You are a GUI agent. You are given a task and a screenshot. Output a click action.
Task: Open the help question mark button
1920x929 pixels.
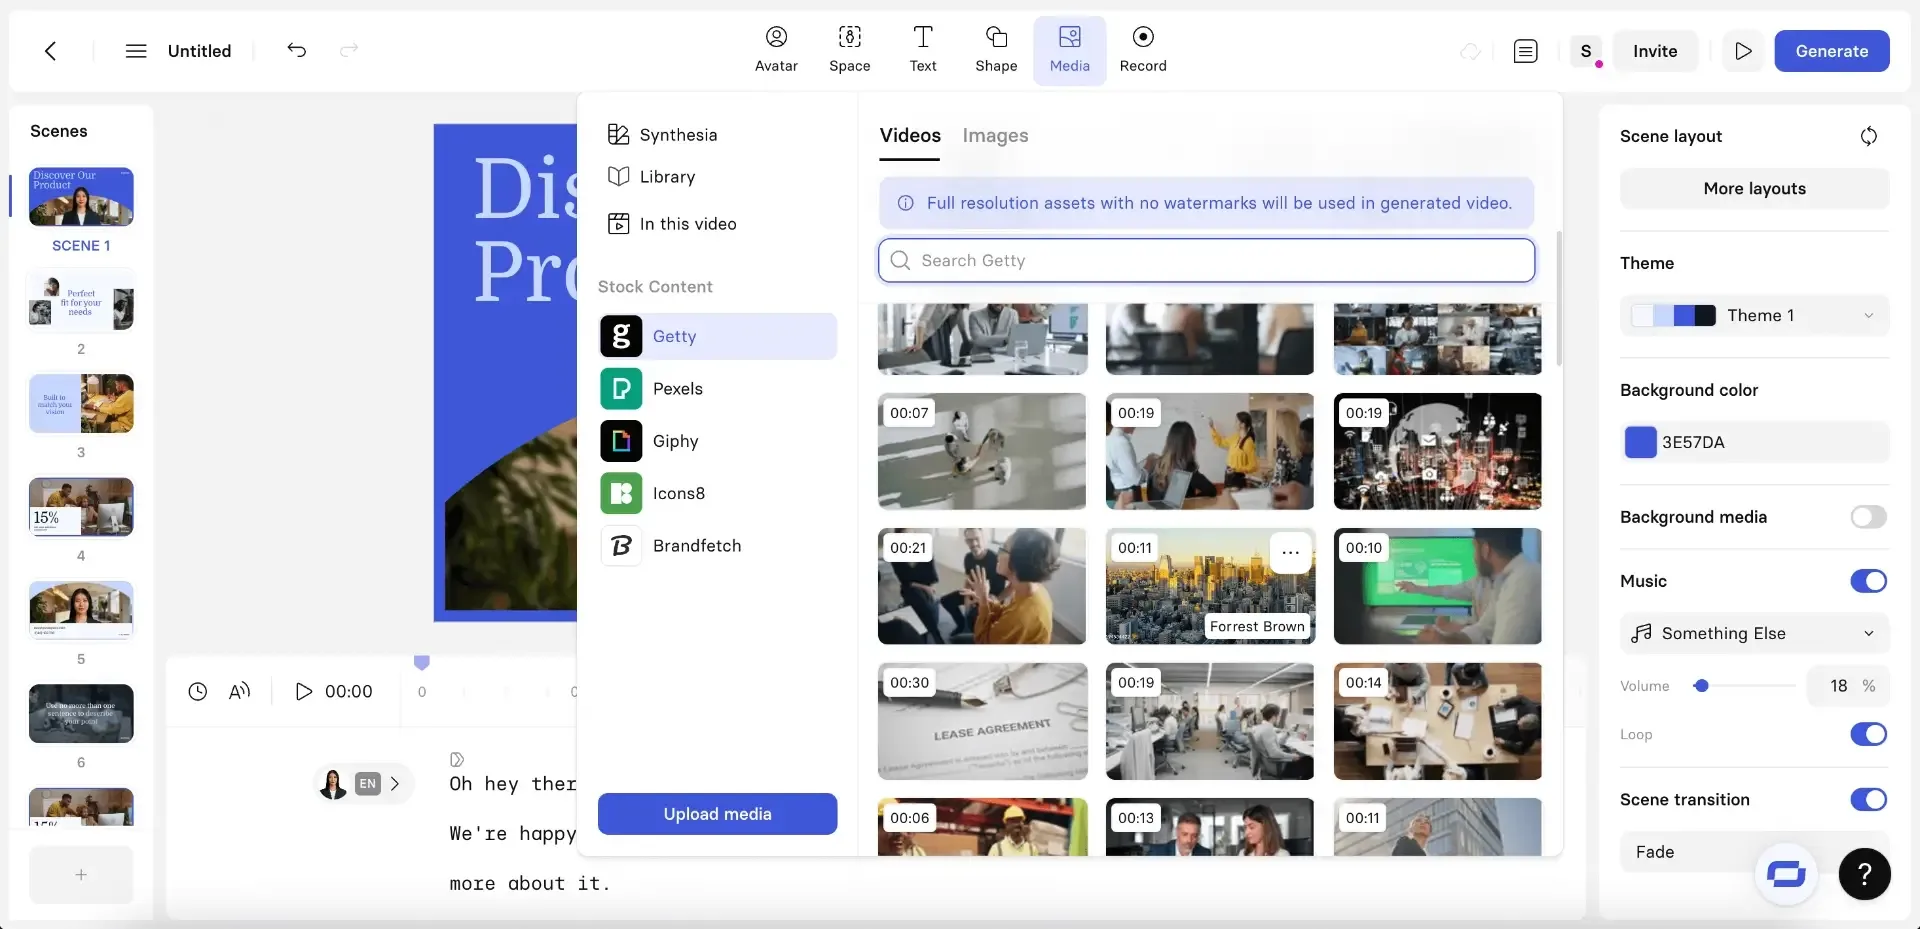(x=1864, y=874)
